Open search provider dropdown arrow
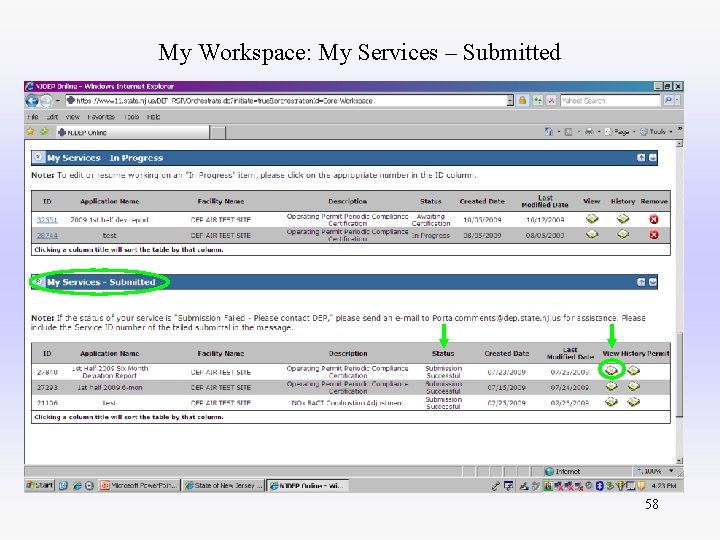720x540 pixels. pos(677,100)
